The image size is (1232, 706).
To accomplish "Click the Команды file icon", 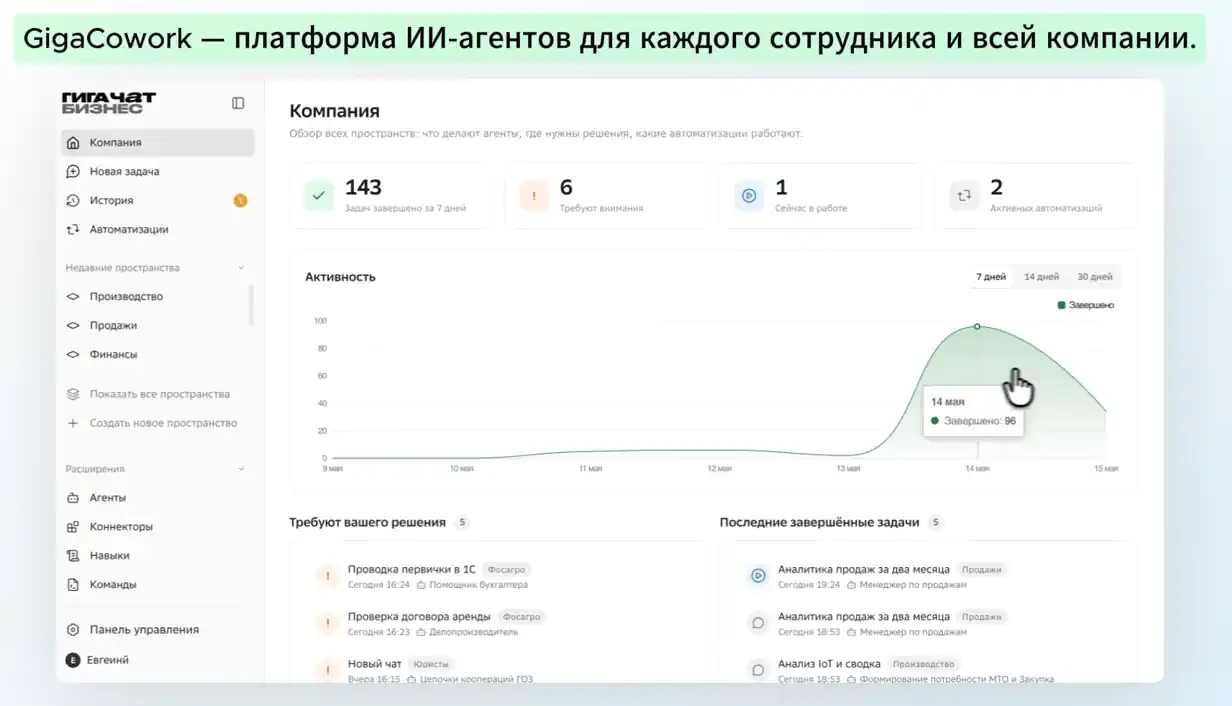I will pyautogui.click(x=73, y=584).
